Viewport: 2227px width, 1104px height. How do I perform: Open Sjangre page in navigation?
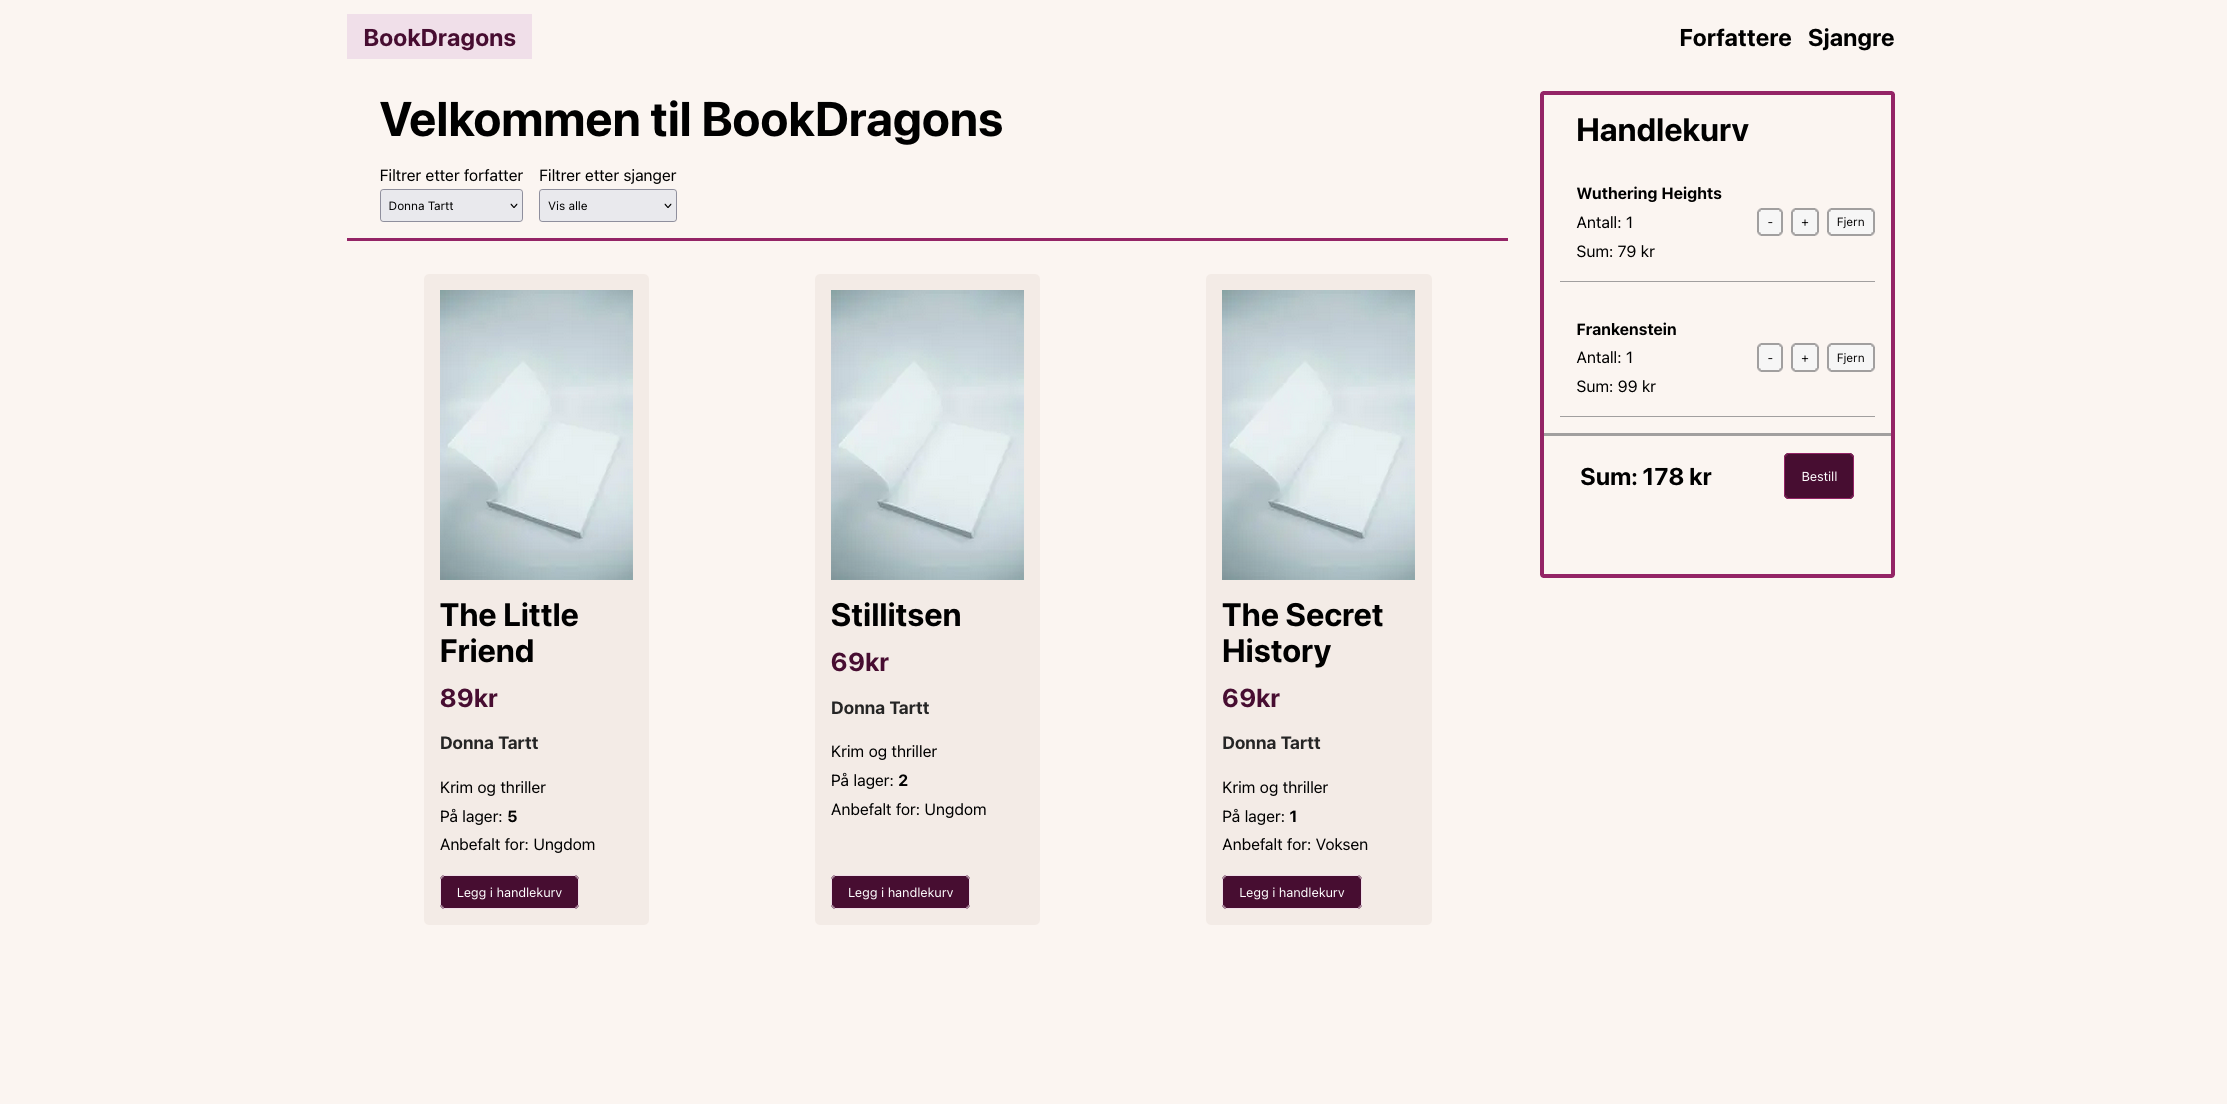(1850, 38)
